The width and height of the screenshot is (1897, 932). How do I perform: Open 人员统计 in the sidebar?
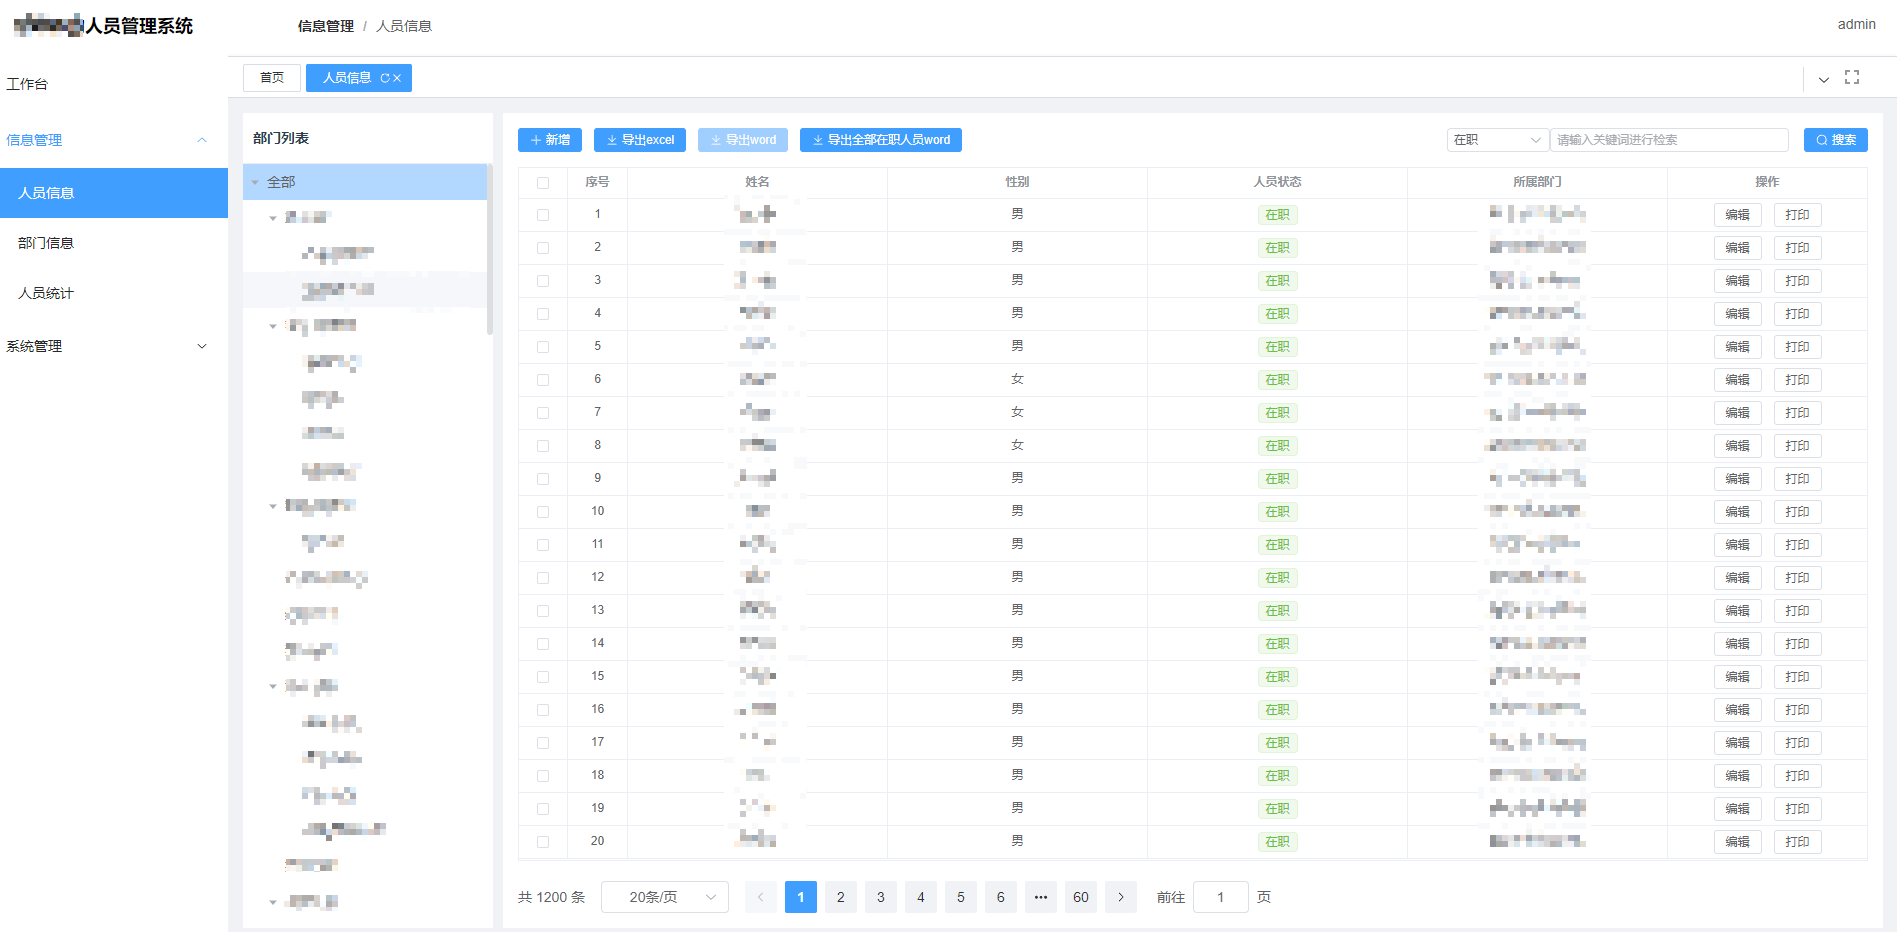tap(114, 293)
